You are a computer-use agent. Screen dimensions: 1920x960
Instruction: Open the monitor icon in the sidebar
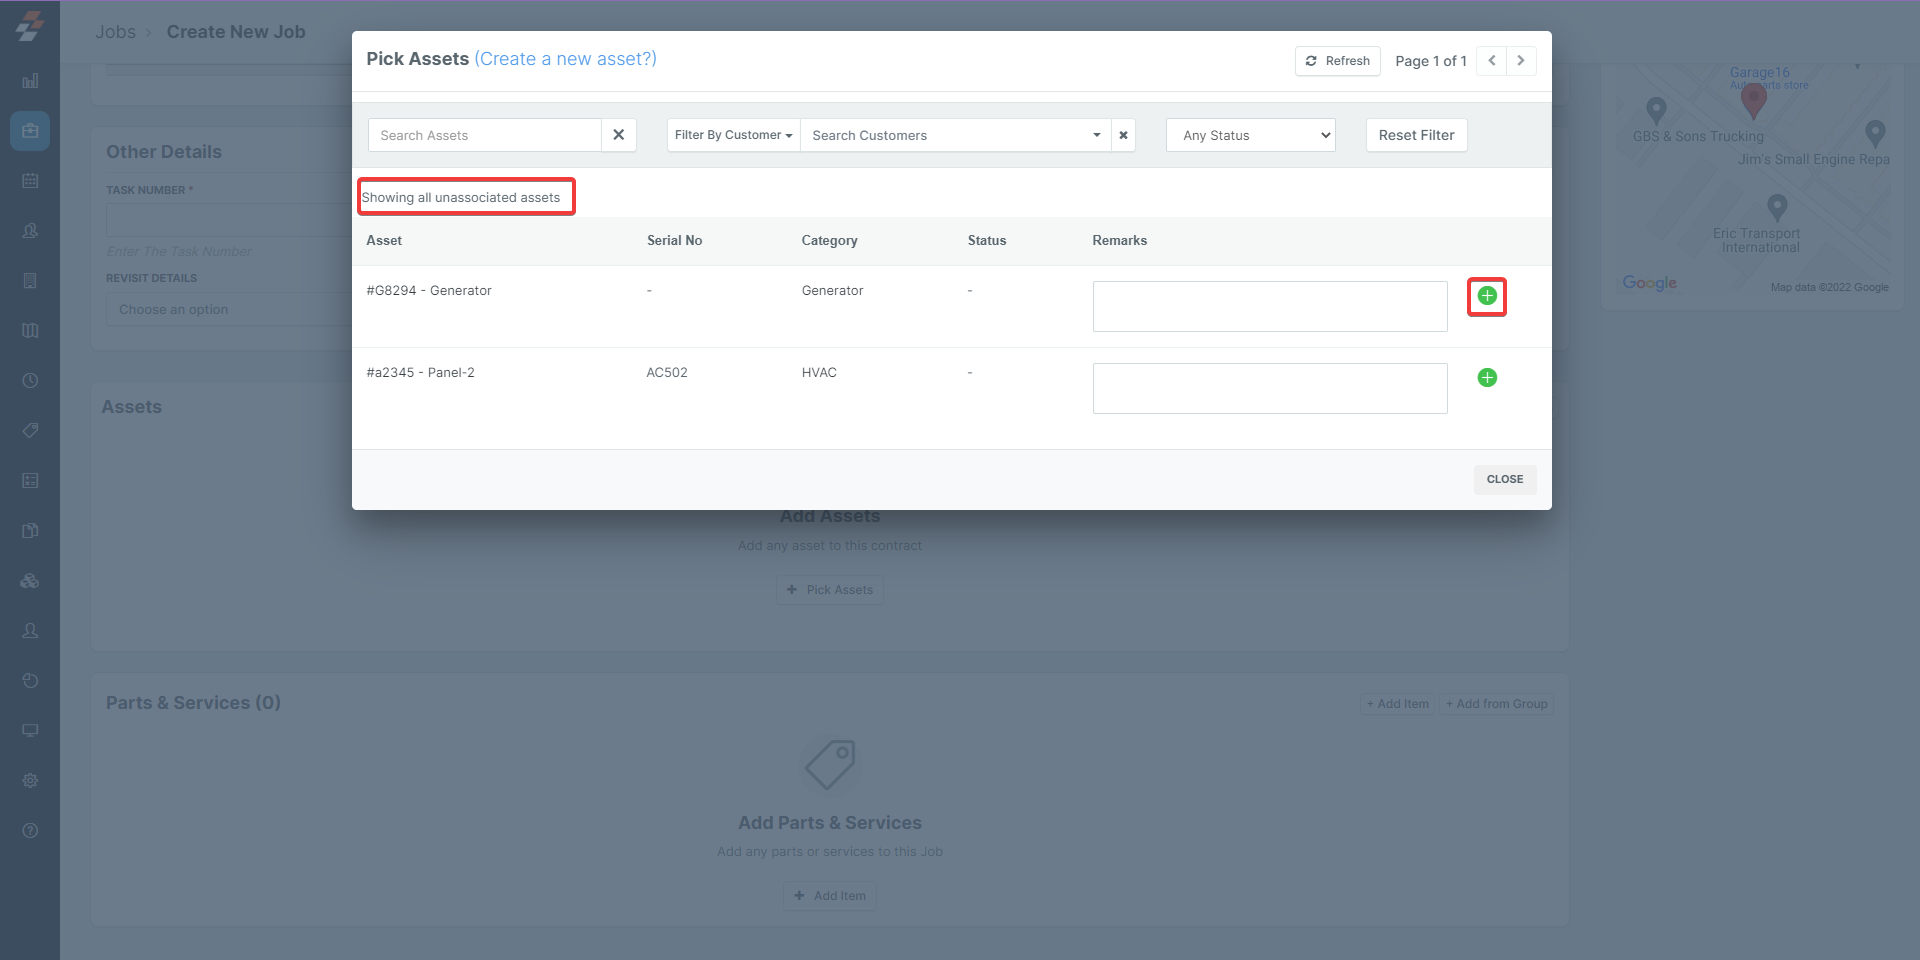(x=30, y=731)
